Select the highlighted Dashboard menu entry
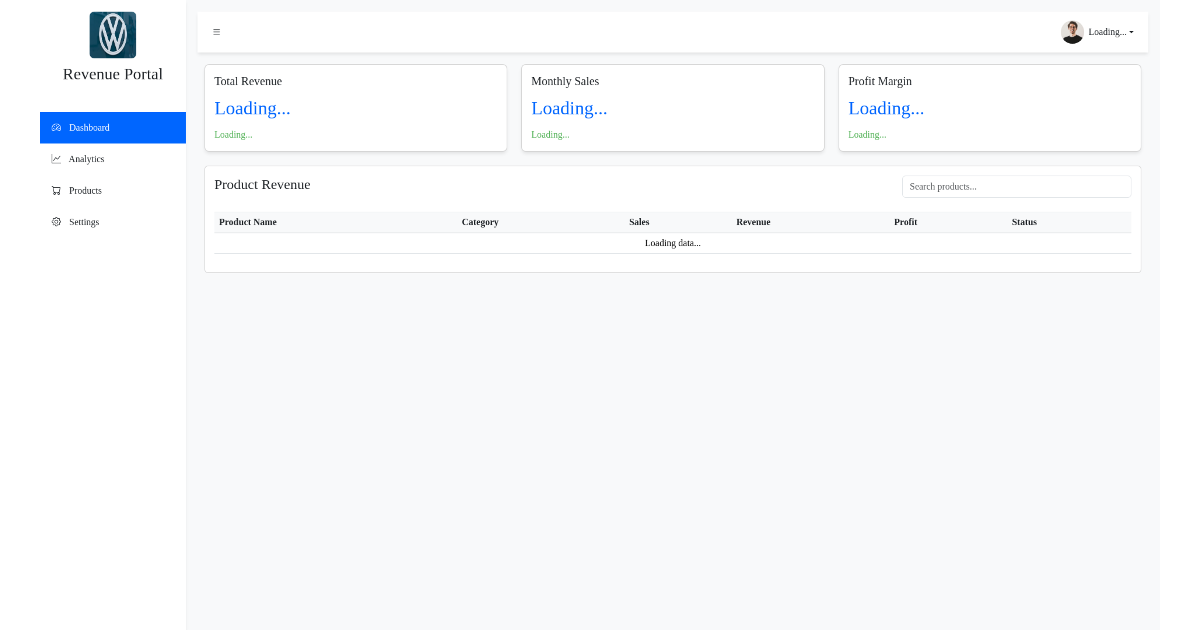The height and width of the screenshot is (630, 1200). (x=88, y=127)
